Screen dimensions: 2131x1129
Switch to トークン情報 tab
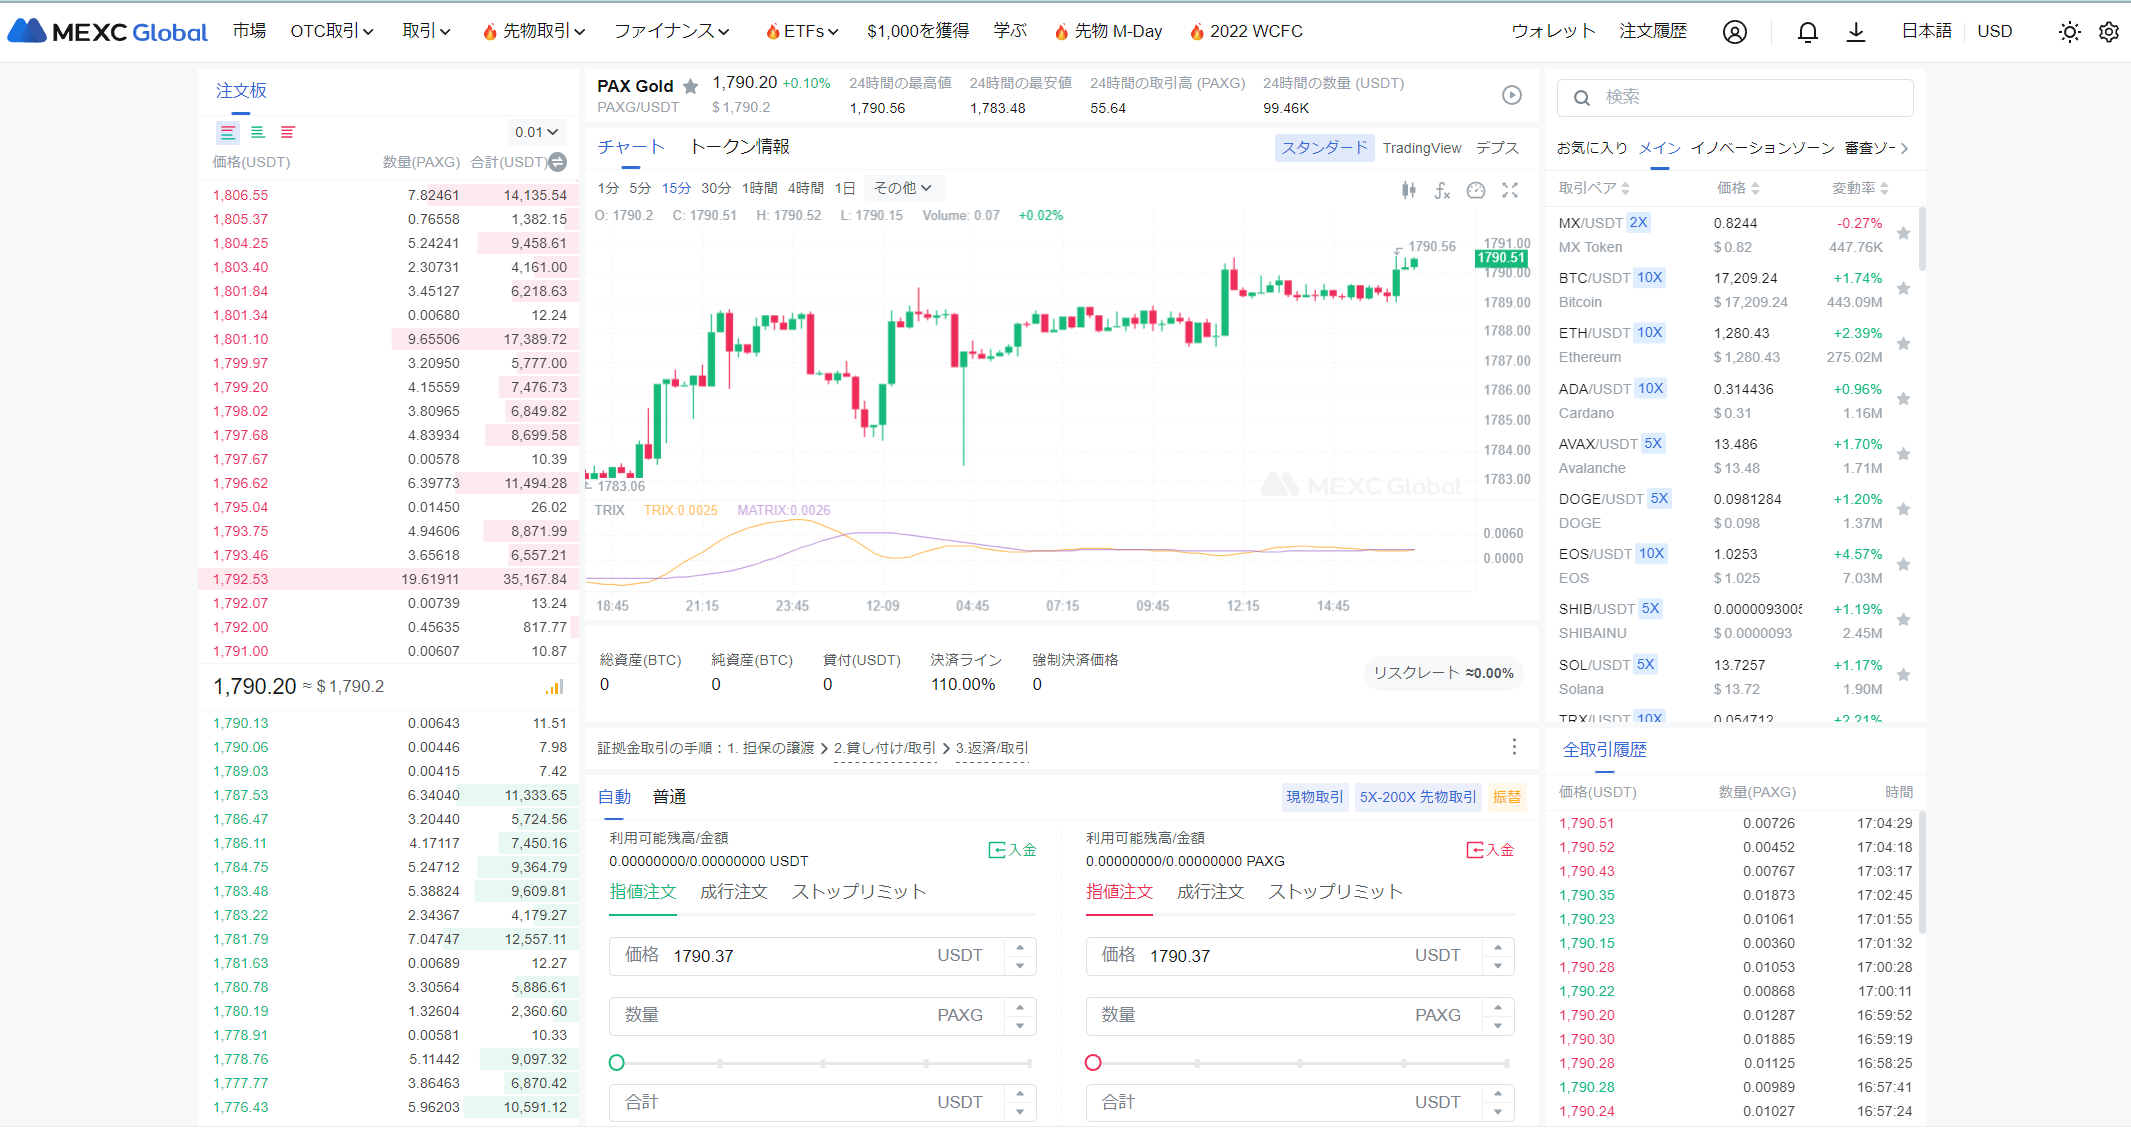[740, 147]
